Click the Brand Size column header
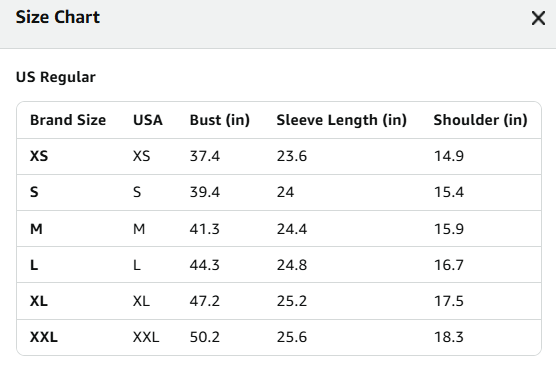The image size is (556, 370). 68,120
